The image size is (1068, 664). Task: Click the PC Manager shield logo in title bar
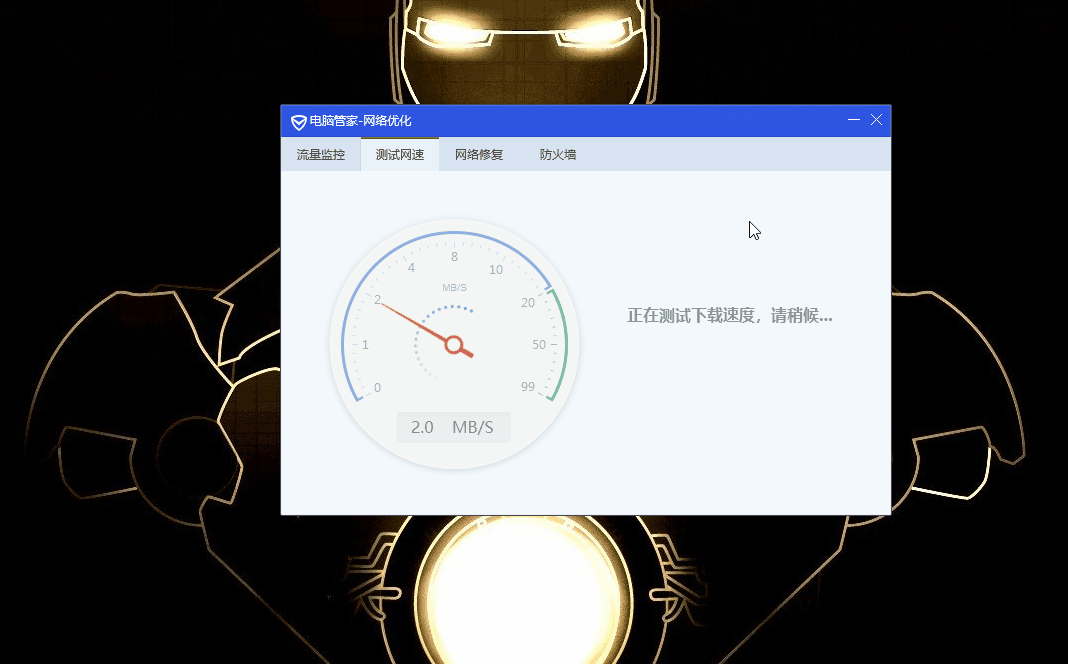point(297,121)
